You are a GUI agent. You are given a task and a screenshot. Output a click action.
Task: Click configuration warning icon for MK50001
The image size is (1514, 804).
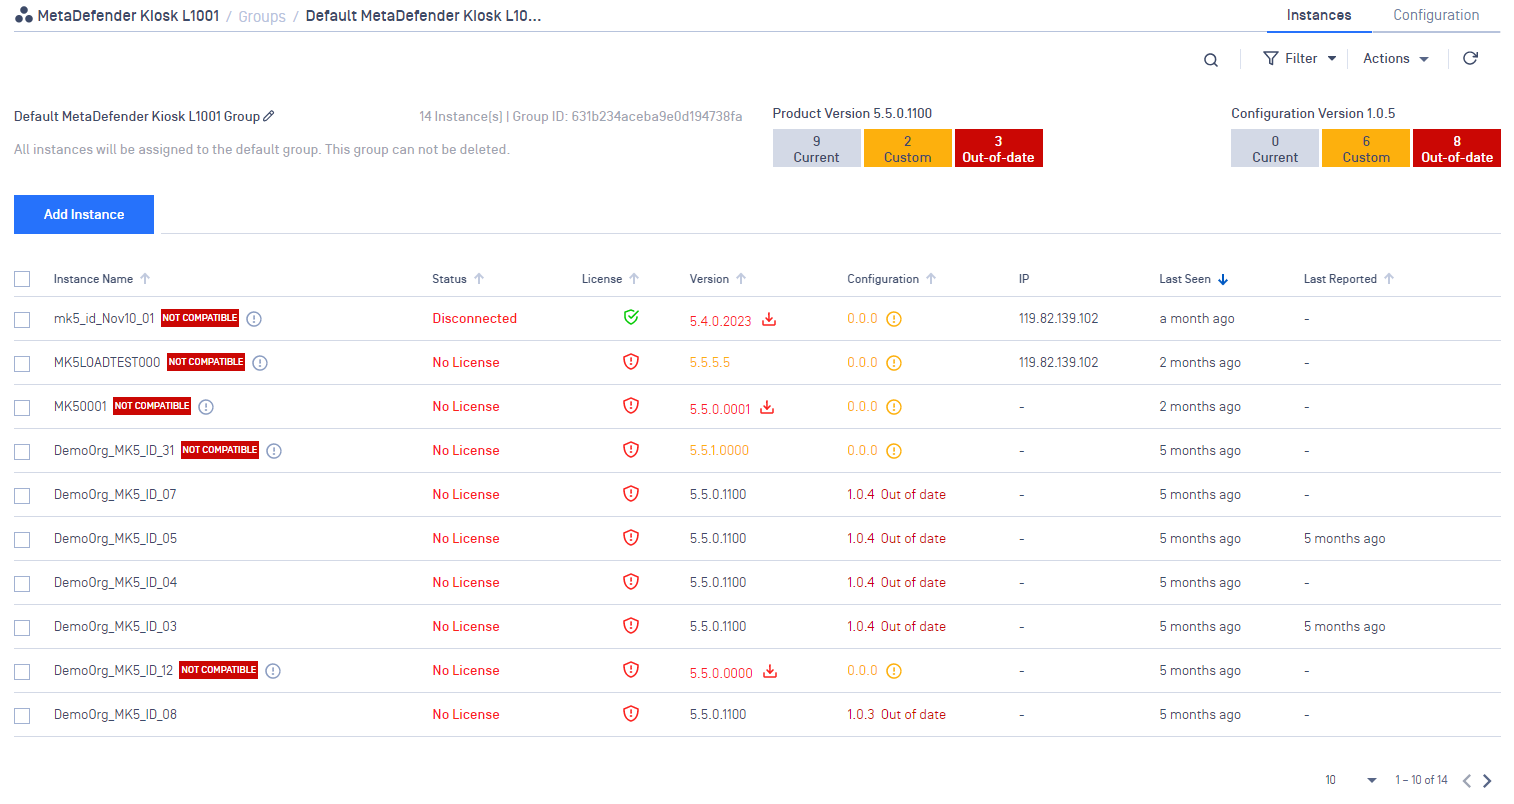(894, 407)
